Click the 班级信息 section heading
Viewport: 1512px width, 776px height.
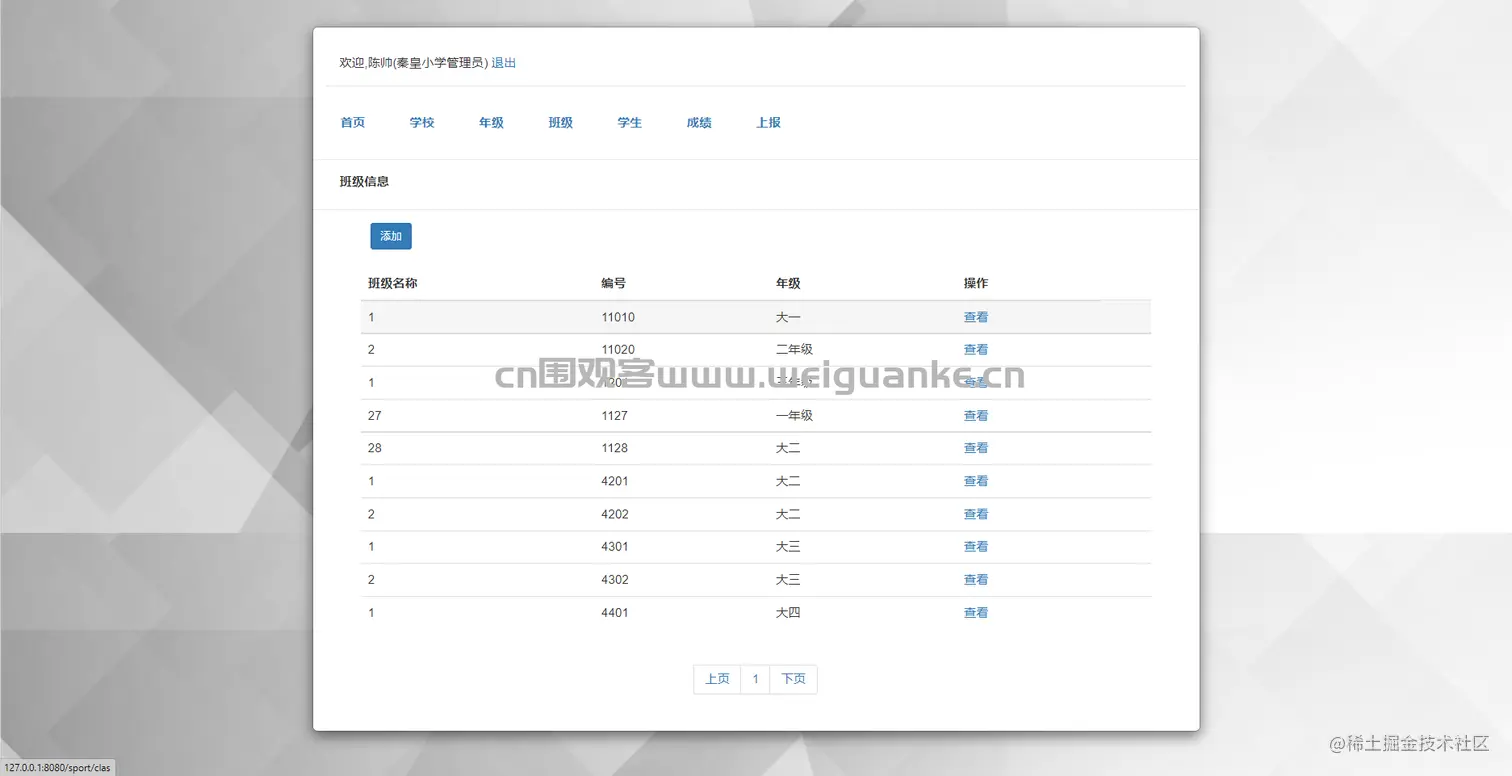click(364, 182)
